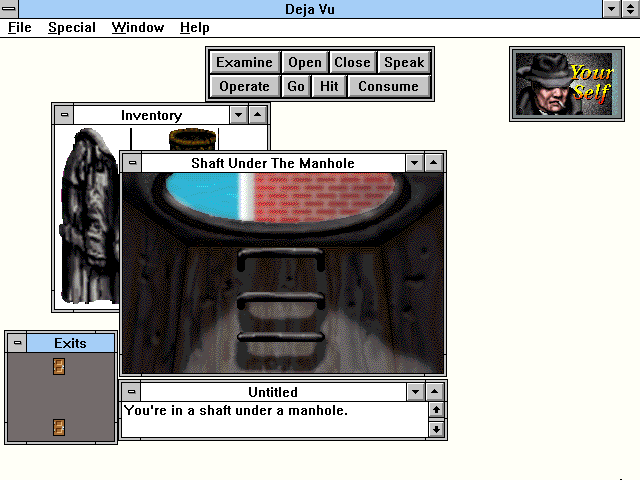Select the trench coat in Inventory
640x480 pixels.
pyautogui.click(x=89, y=216)
